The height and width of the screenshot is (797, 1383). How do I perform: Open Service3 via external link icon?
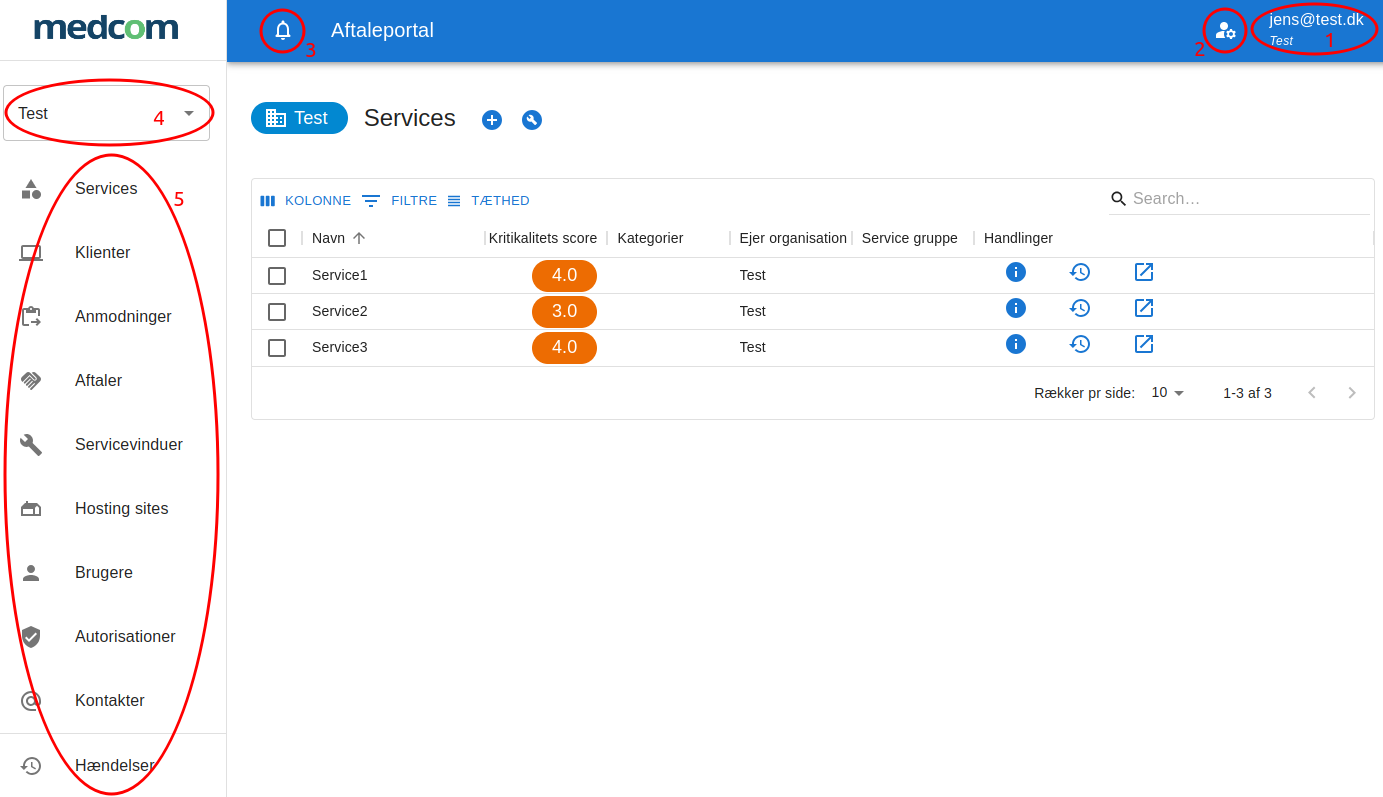point(1144,344)
